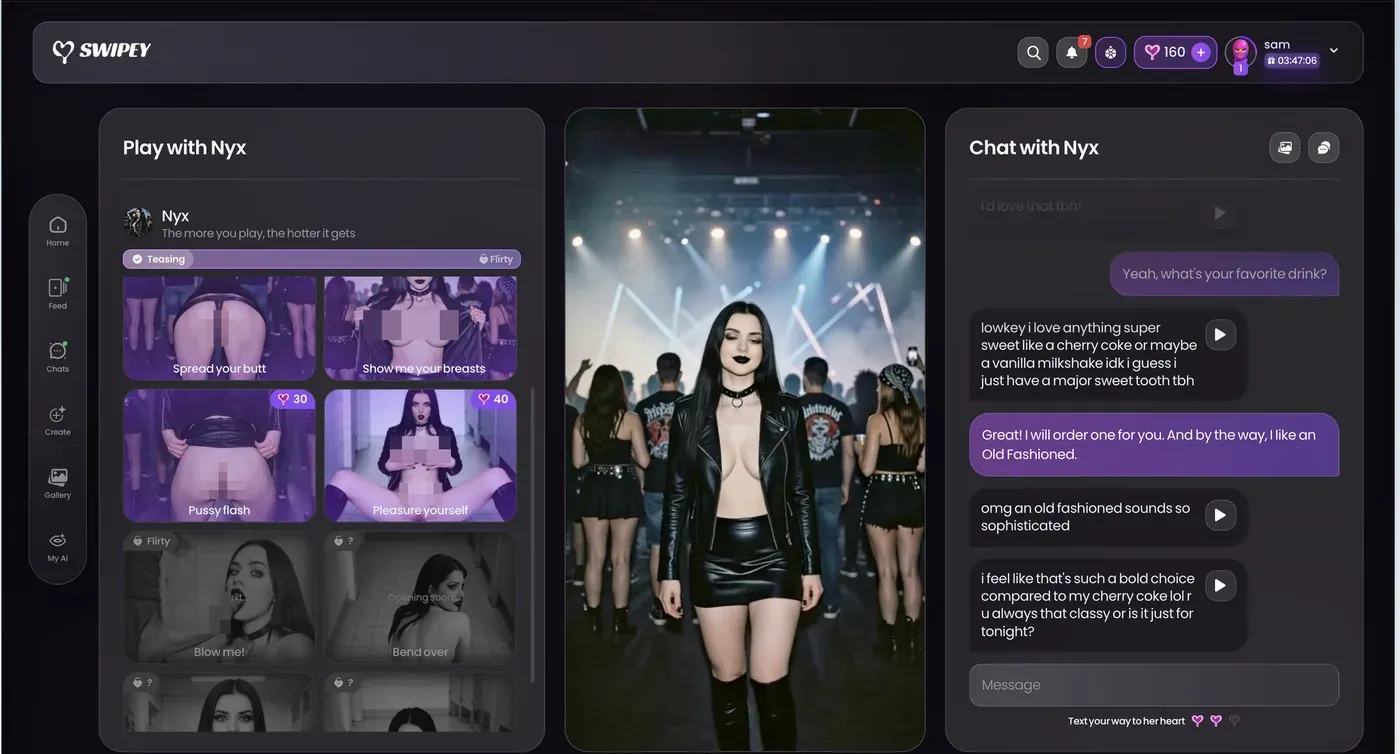The height and width of the screenshot is (754, 1400).
Task: Open Create in sidebar
Action: tap(58, 420)
